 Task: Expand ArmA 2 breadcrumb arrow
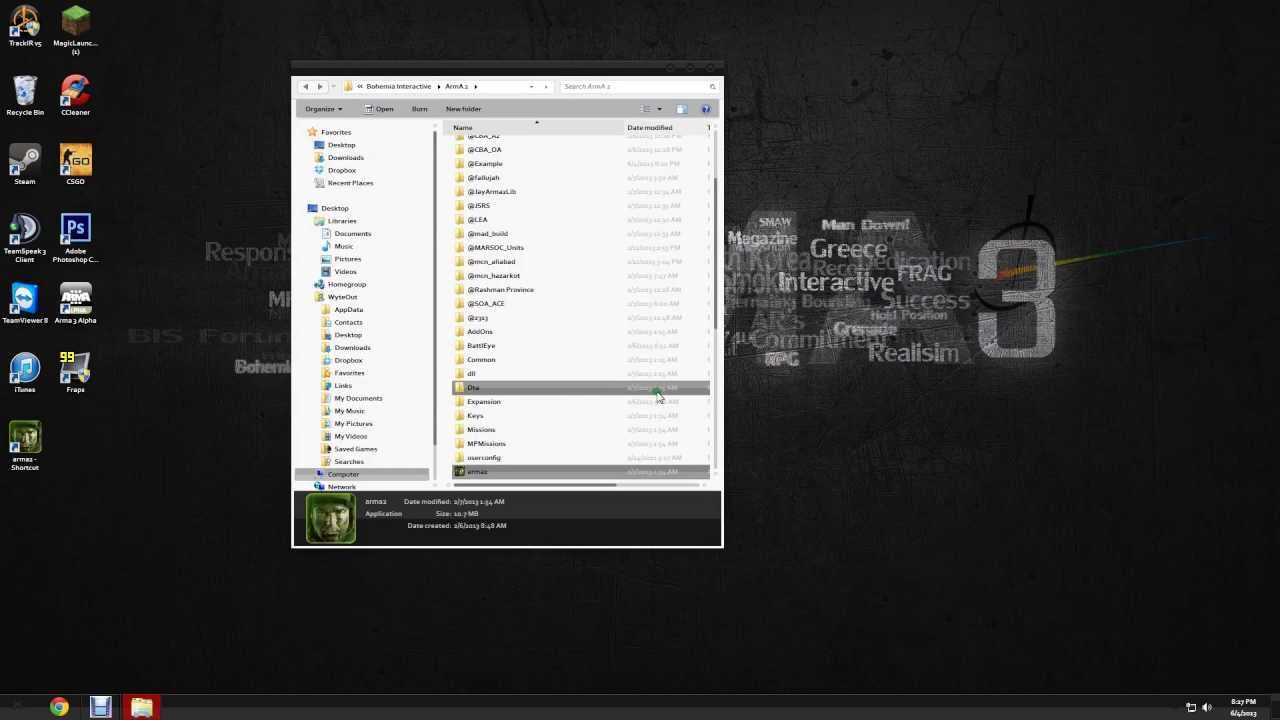point(475,86)
